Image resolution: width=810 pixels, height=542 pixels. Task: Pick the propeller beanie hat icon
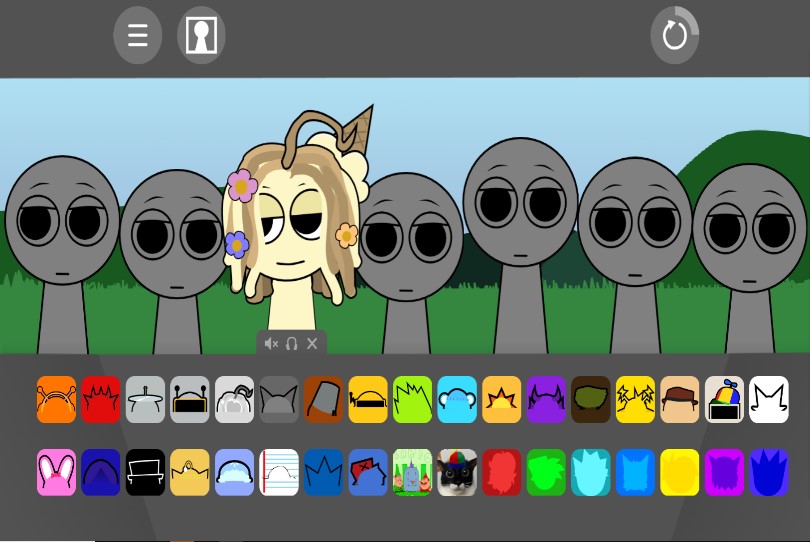click(x=724, y=399)
